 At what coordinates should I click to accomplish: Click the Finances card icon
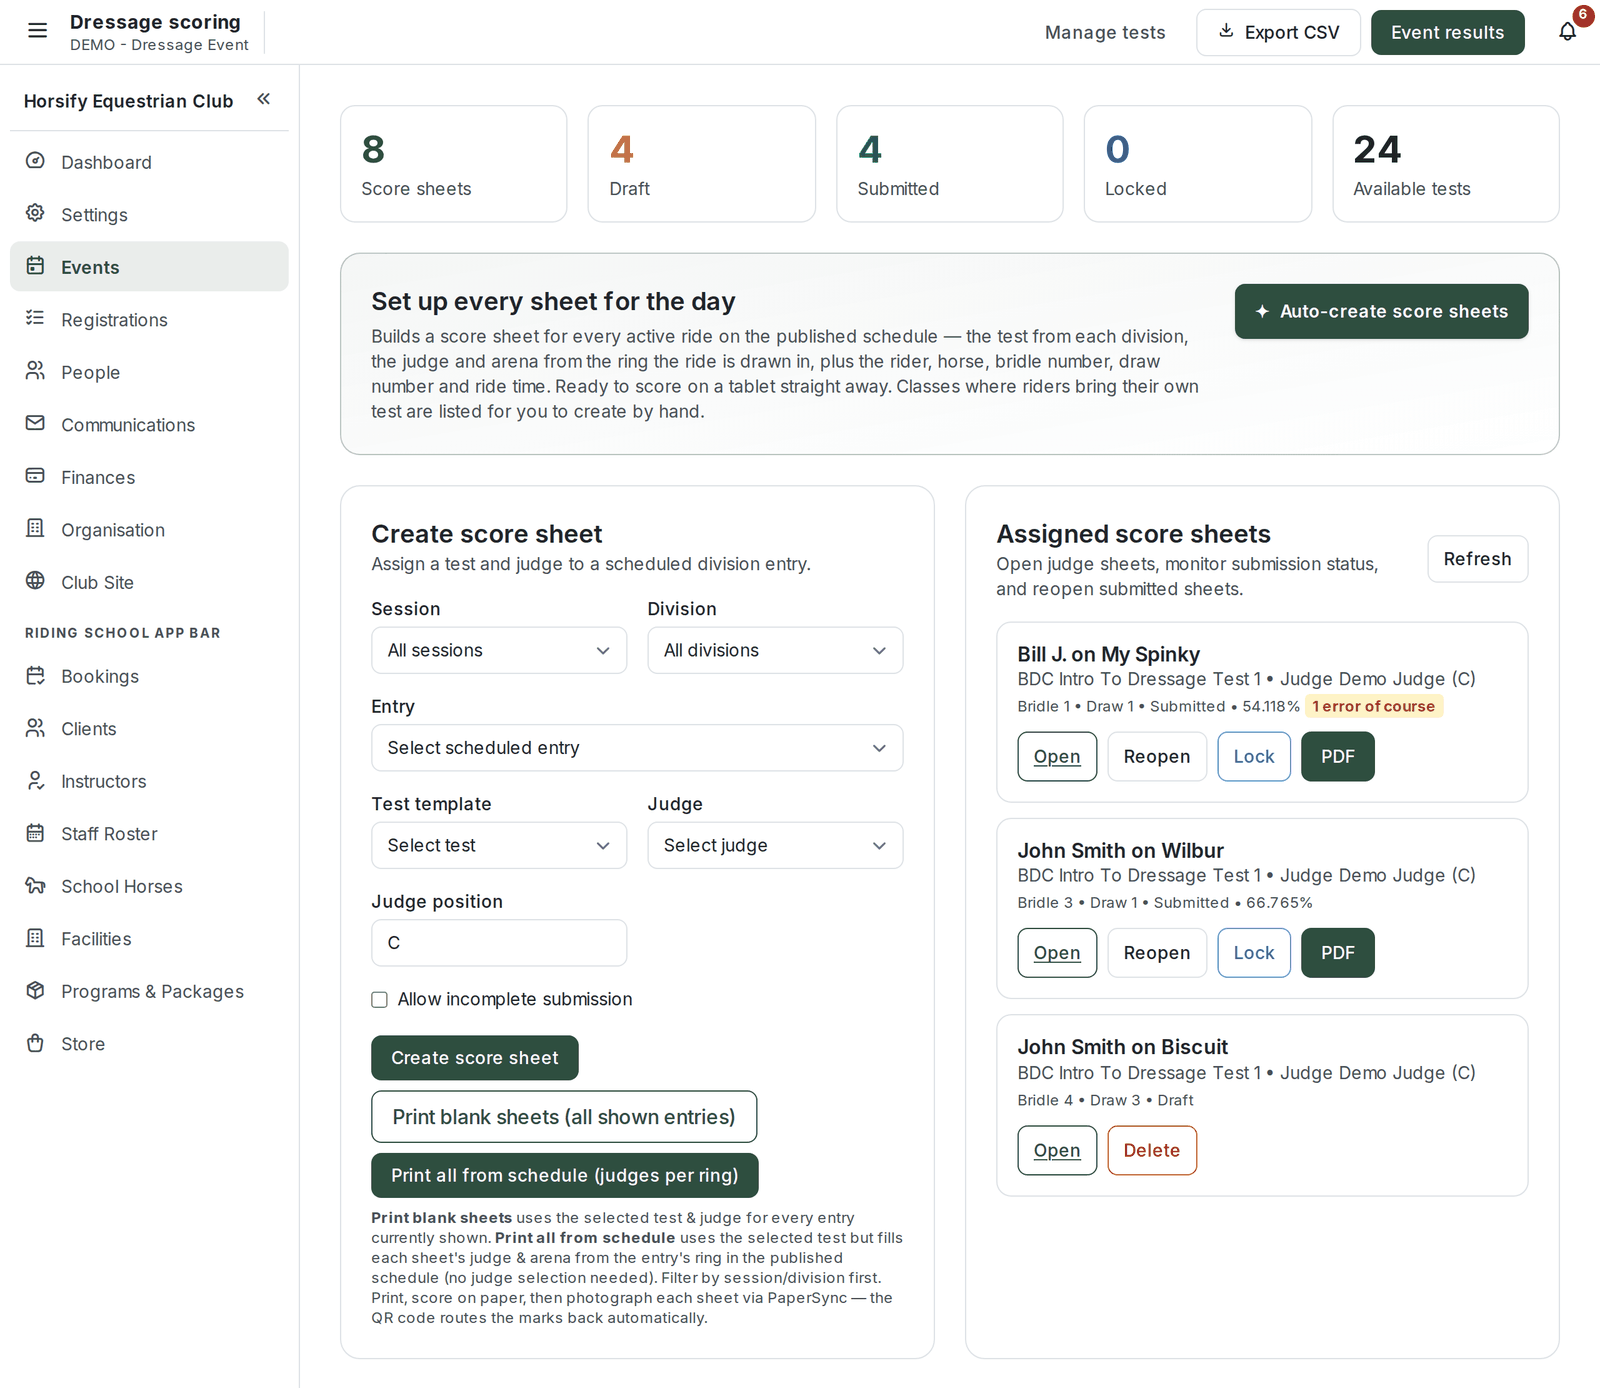pyautogui.click(x=35, y=476)
